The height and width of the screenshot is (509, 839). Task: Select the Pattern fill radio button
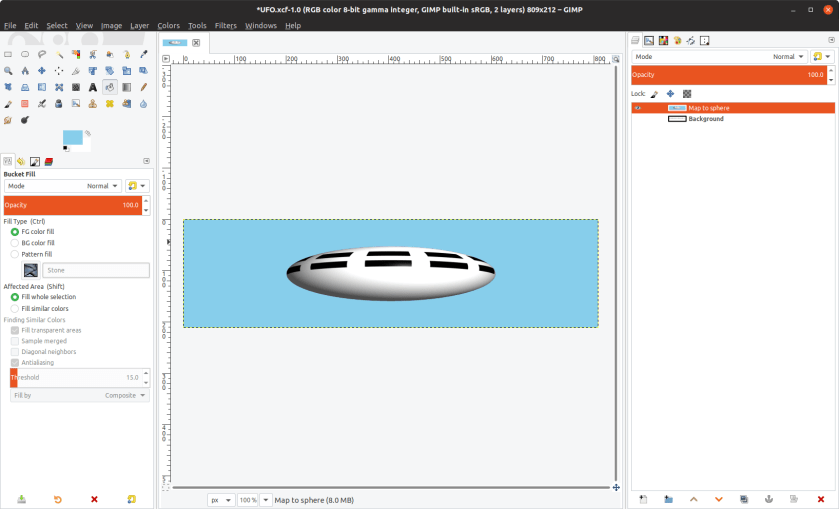[15, 254]
